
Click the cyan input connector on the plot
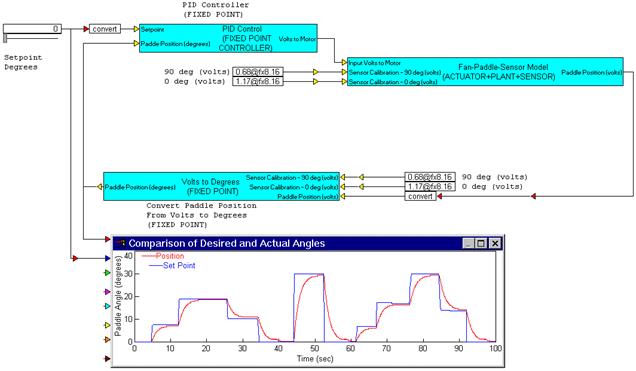[107, 306]
